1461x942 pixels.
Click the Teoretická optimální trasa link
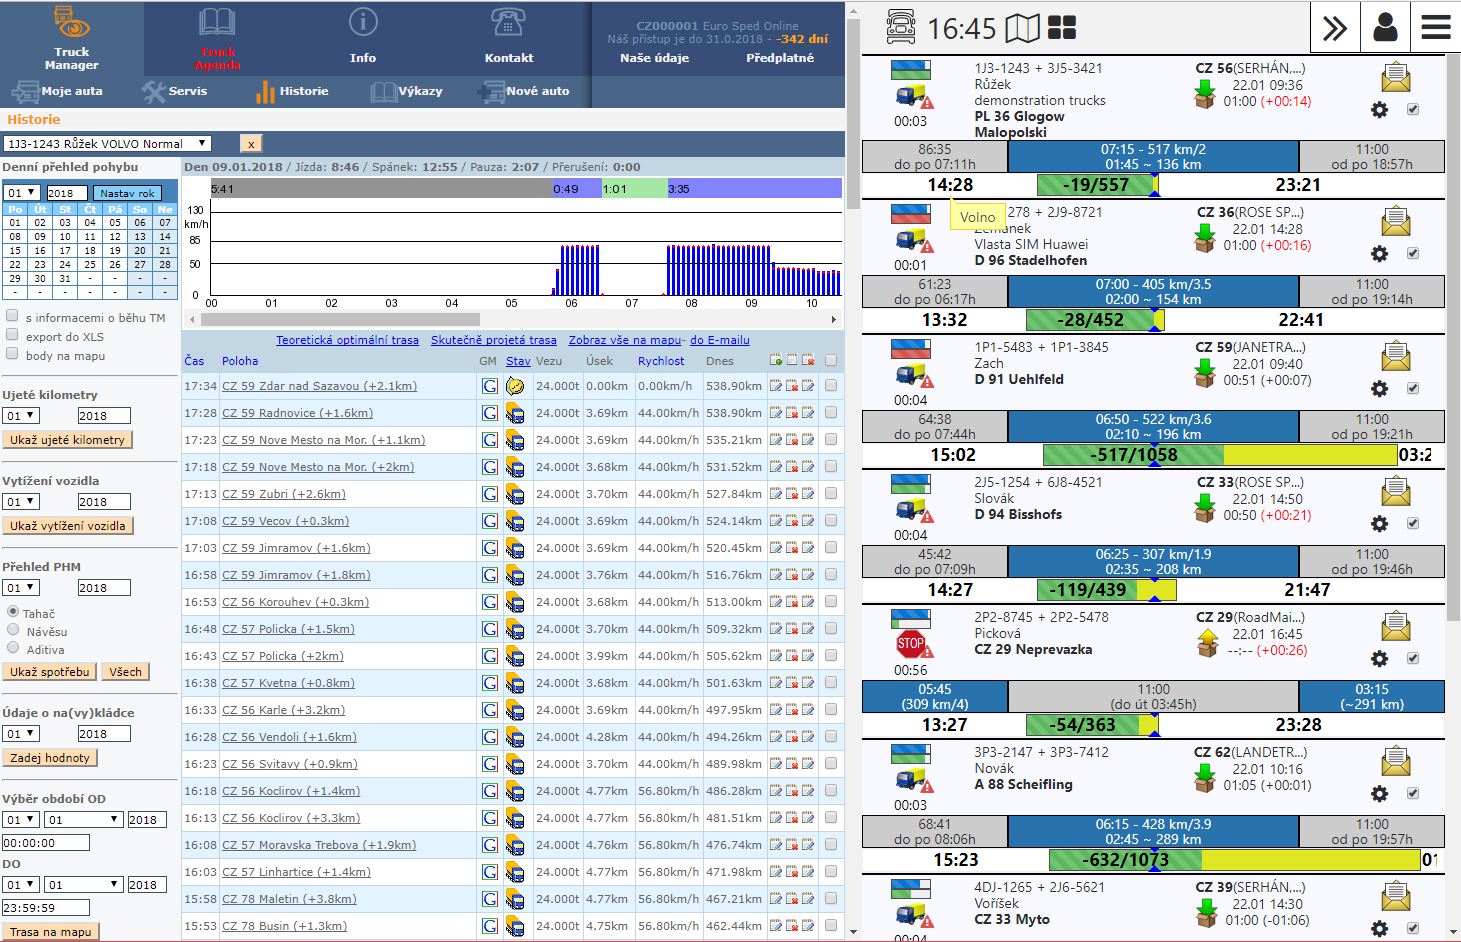coord(348,340)
